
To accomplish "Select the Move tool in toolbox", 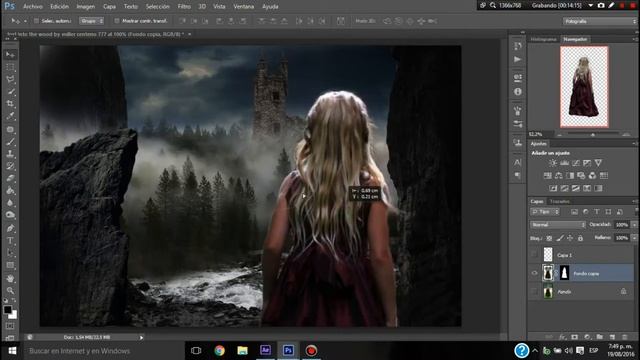I will [11, 55].
